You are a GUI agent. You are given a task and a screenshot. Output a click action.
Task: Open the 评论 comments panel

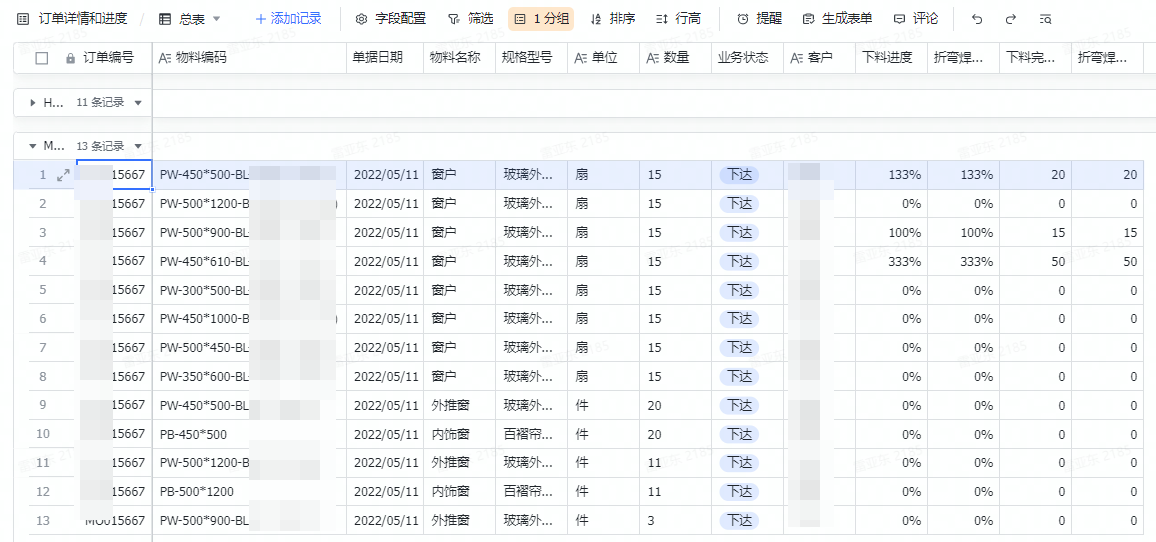pyautogui.click(x=916, y=19)
